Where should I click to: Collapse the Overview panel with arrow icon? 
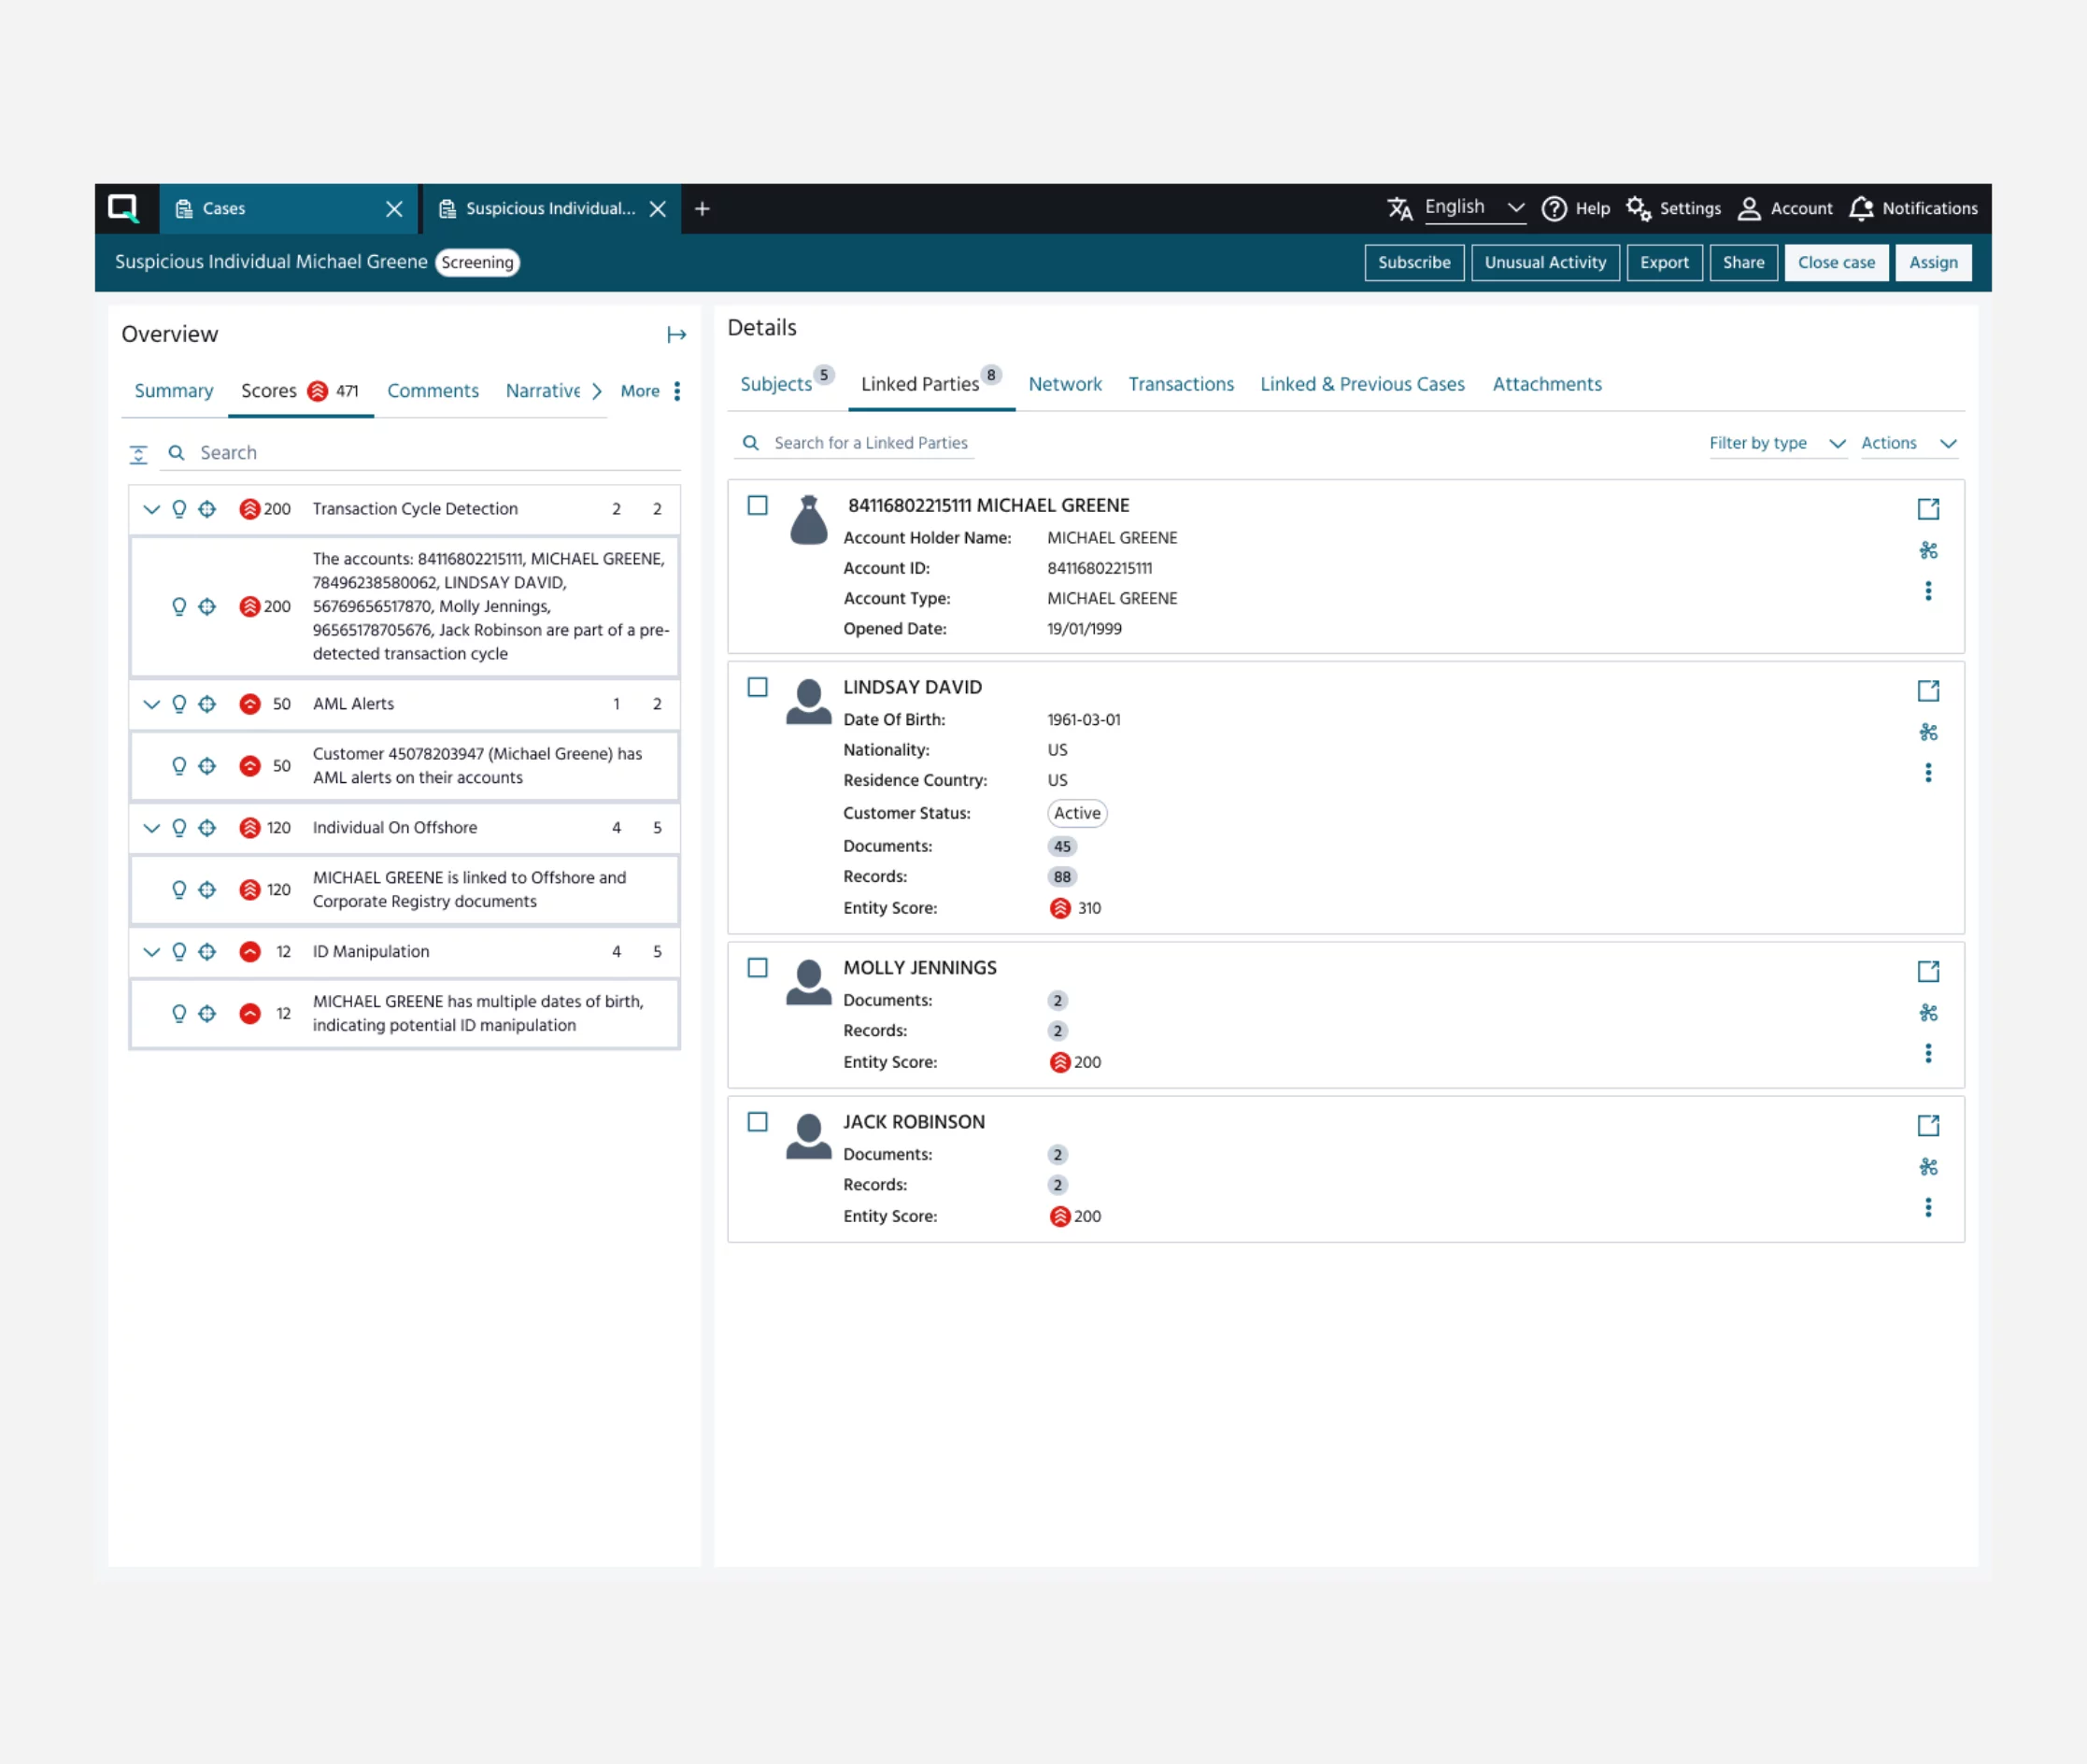coord(676,335)
